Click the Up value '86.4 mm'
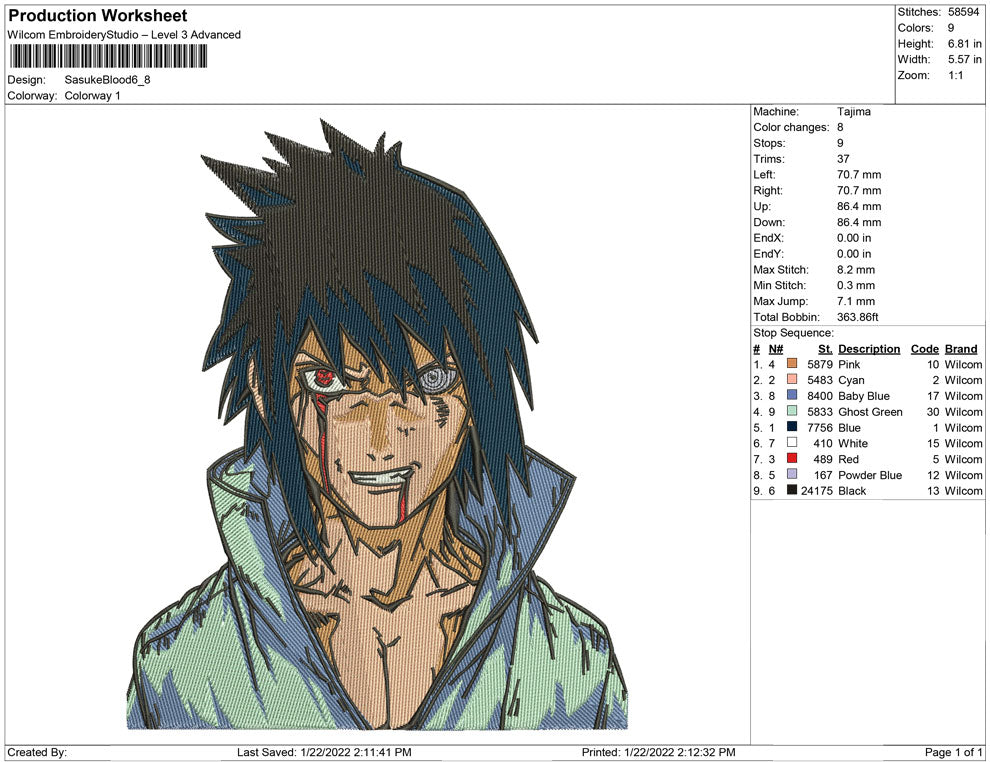The height and width of the screenshot is (762, 990). point(859,206)
